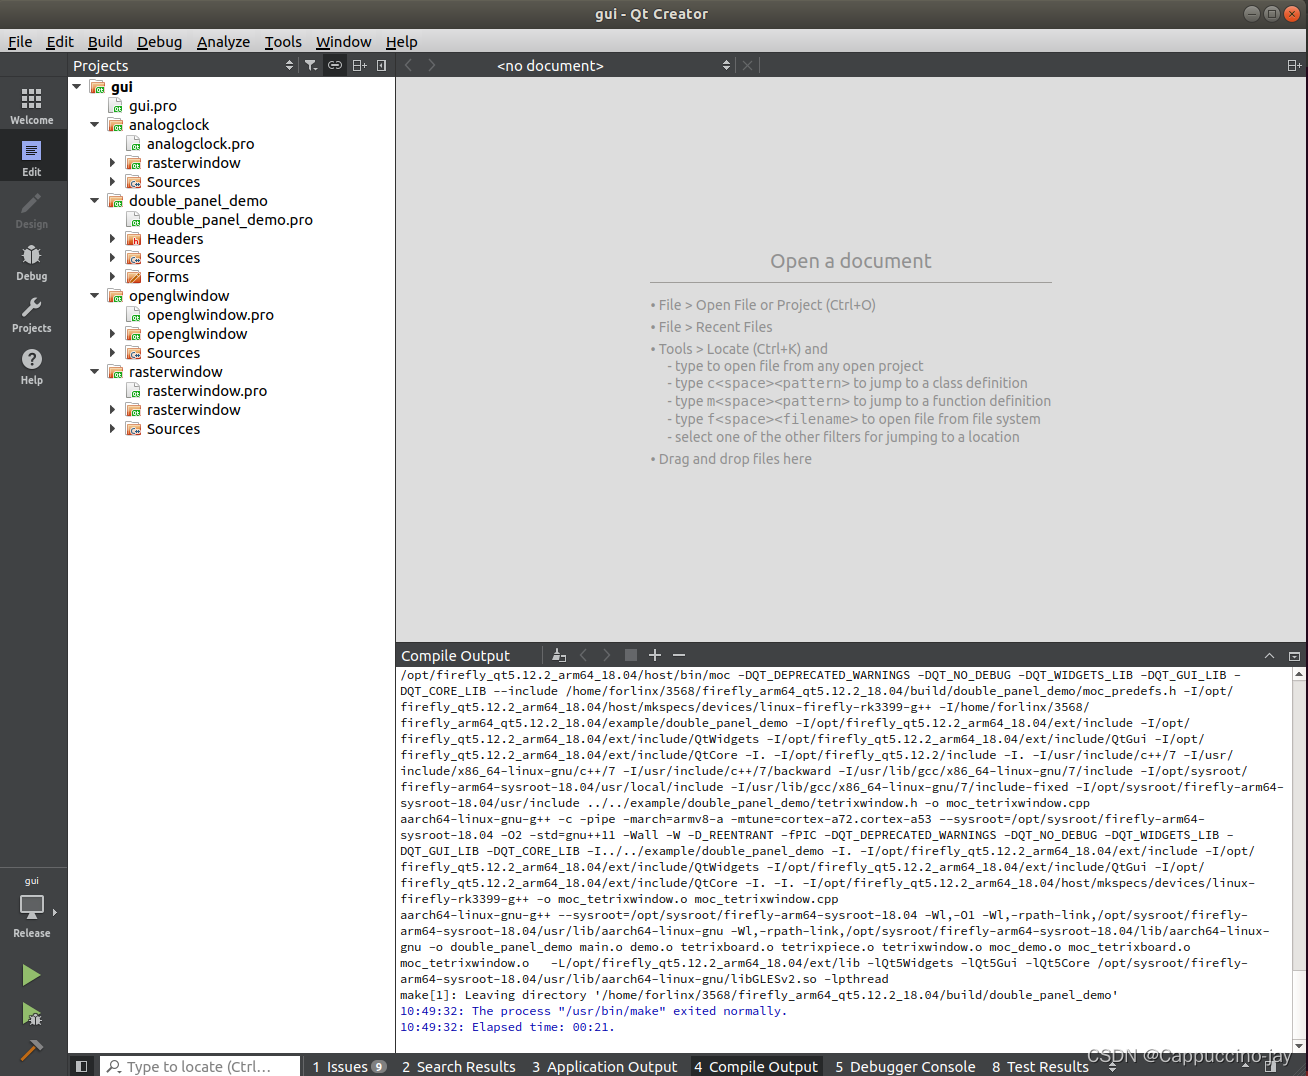The height and width of the screenshot is (1076, 1308).
Task: Open the Build menu
Action: 105,41
